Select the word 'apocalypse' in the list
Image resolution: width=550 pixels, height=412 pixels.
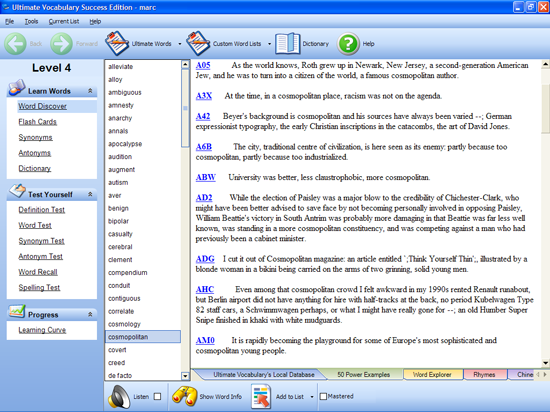coord(125,144)
